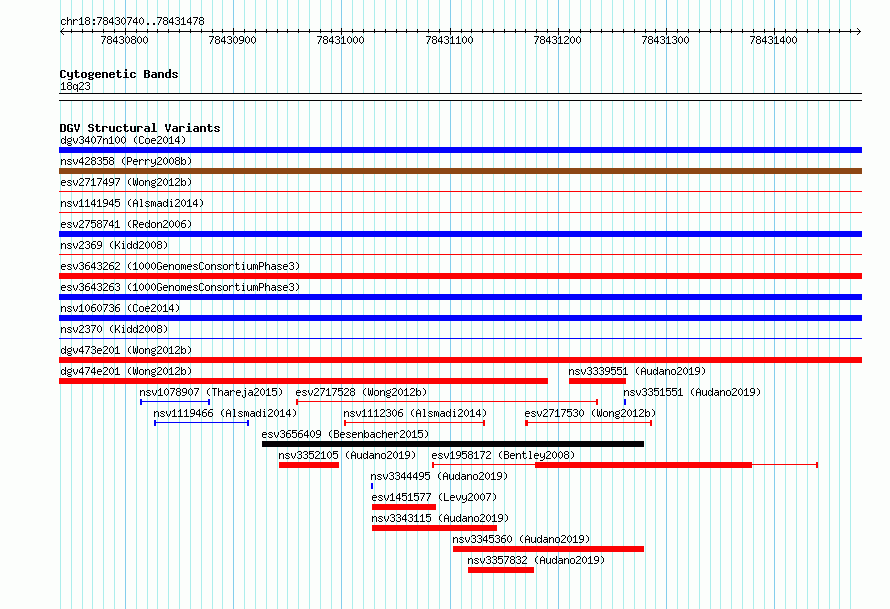The width and height of the screenshot is (890, 609).
Task: Click the ruler's left arrow end
Action: 62,31
